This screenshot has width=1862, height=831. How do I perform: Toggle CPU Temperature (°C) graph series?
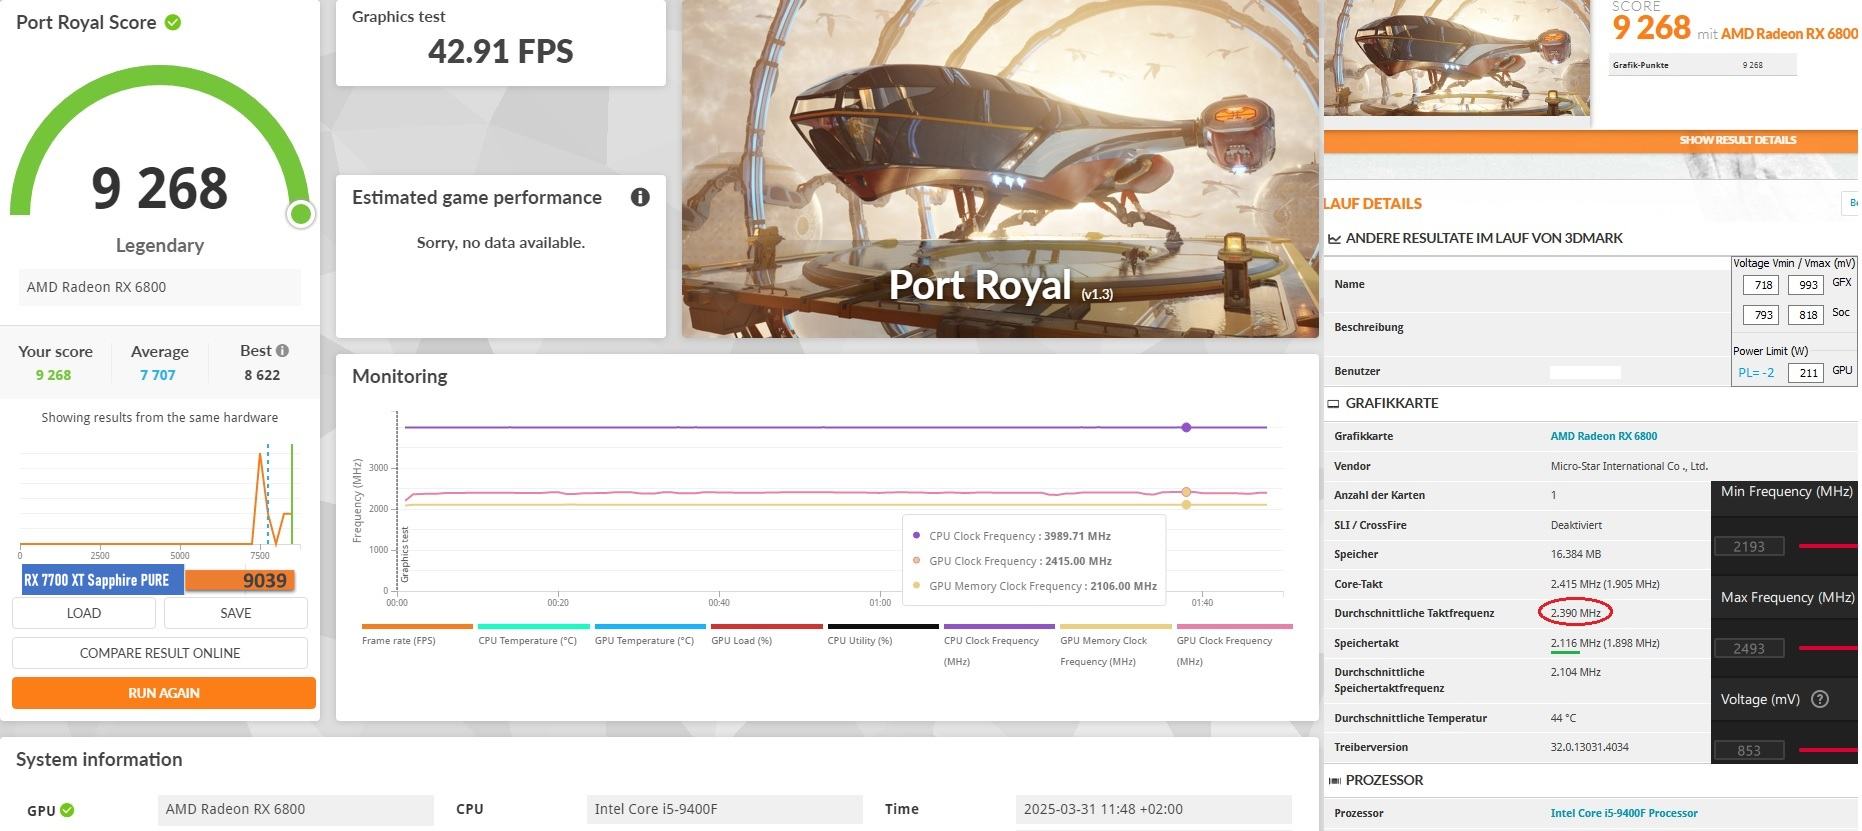pyautogui.click(x=533, y=634)
